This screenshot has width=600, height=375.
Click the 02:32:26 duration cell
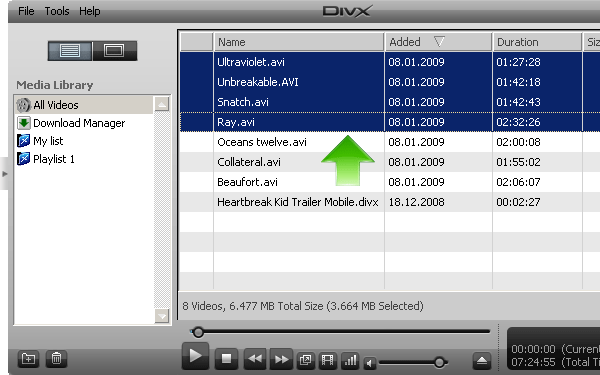518,122
